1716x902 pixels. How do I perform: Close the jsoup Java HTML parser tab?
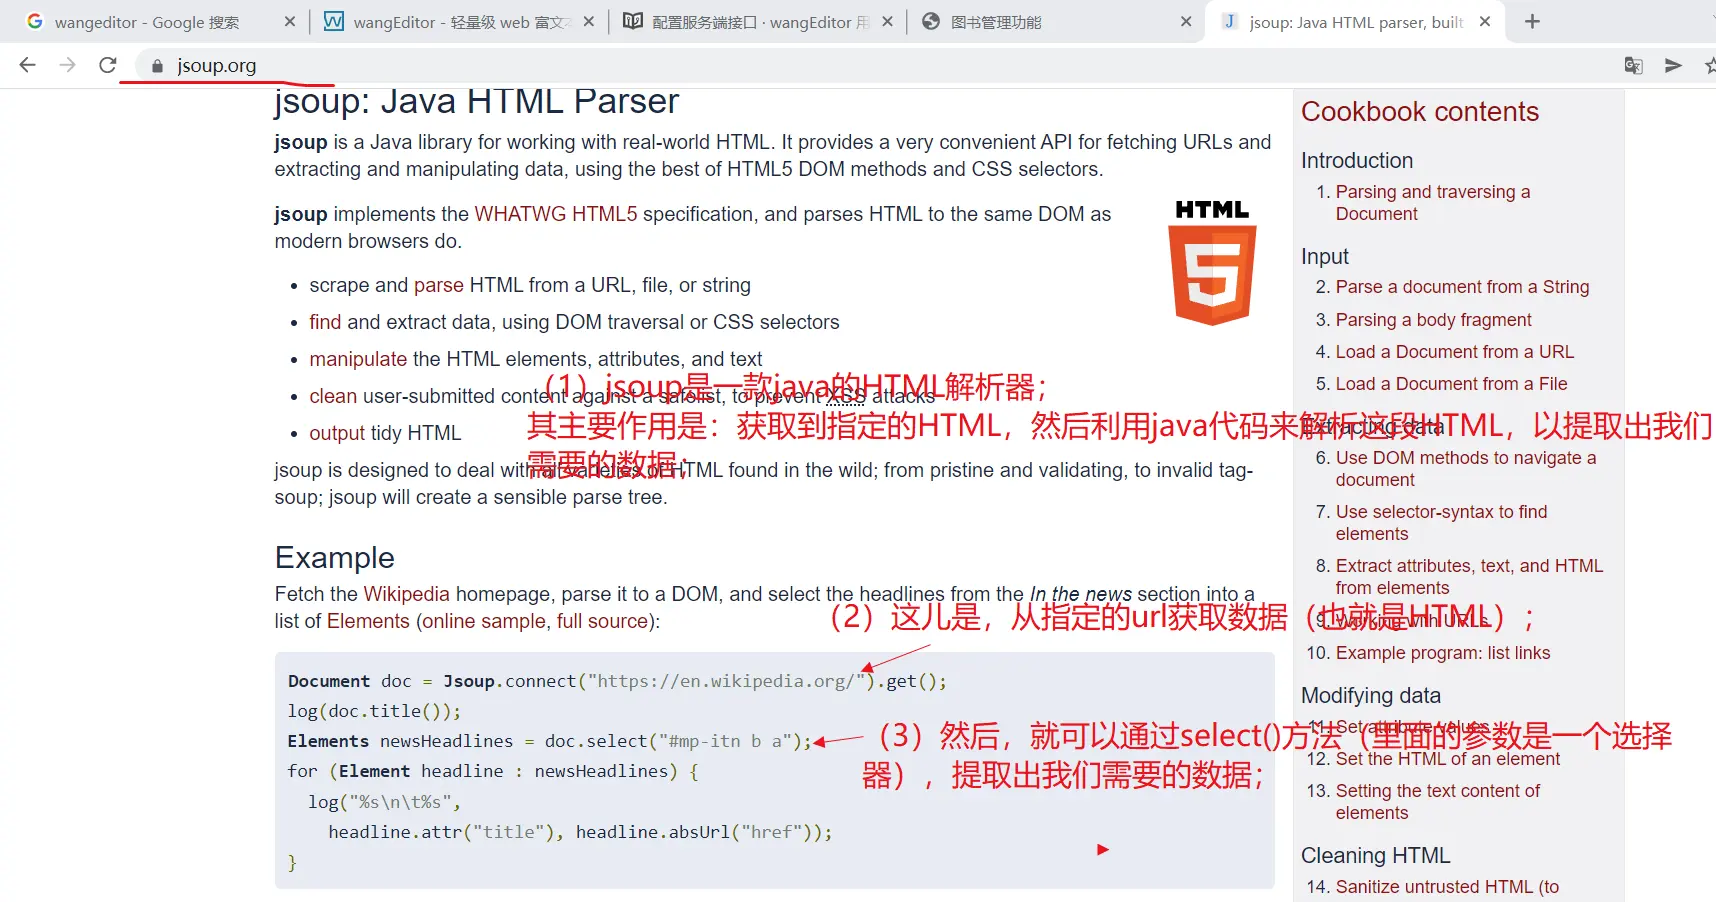1485,21
